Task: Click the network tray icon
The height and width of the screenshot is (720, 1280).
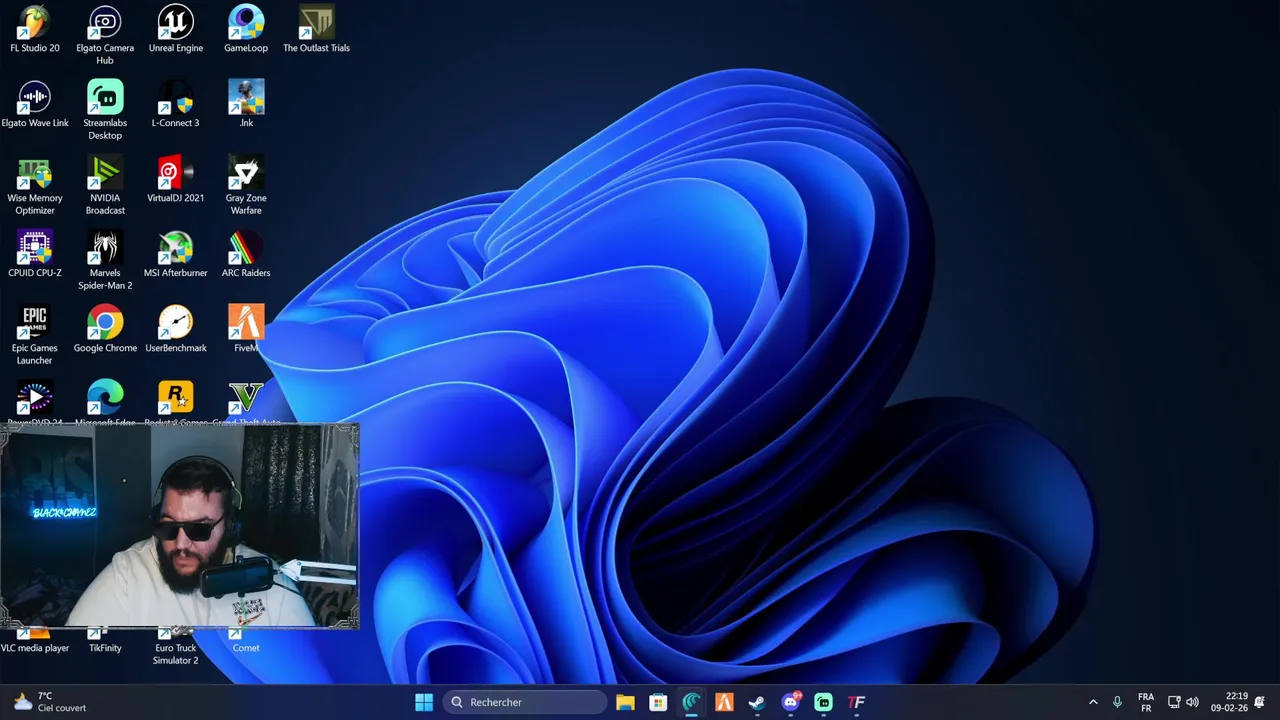Action: (1174, 702)
